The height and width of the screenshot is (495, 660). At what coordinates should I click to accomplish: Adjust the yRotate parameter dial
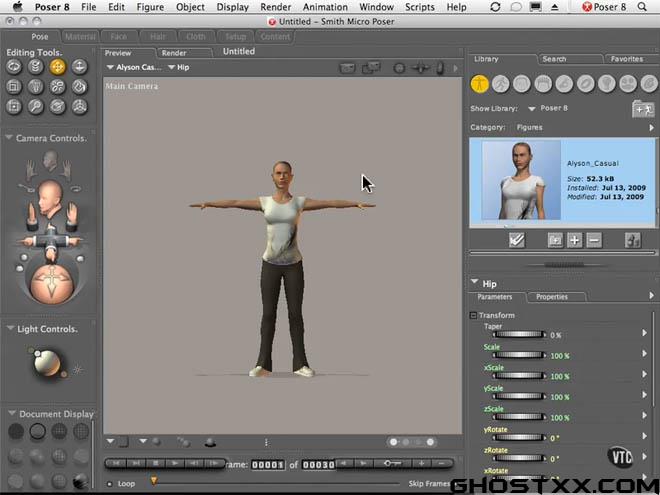[x=519, y=438]
